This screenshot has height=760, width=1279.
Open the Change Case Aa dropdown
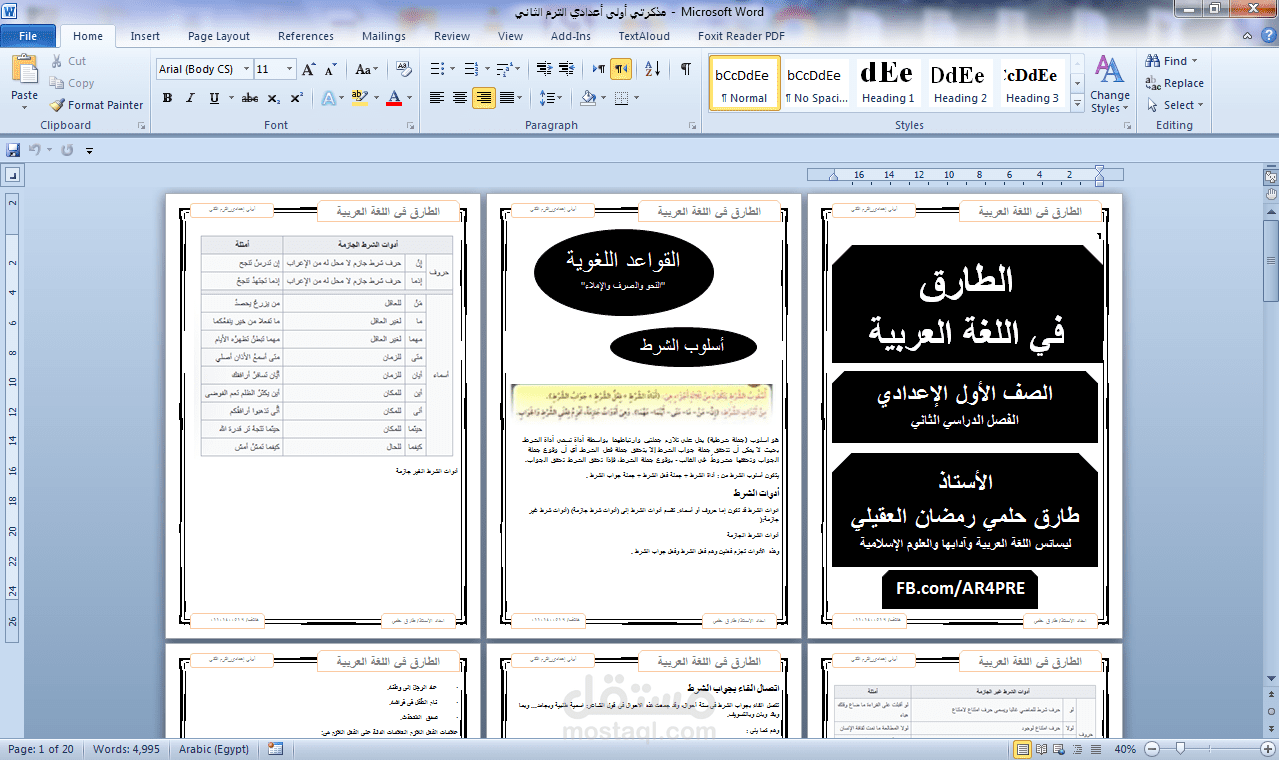pos(366,69)
